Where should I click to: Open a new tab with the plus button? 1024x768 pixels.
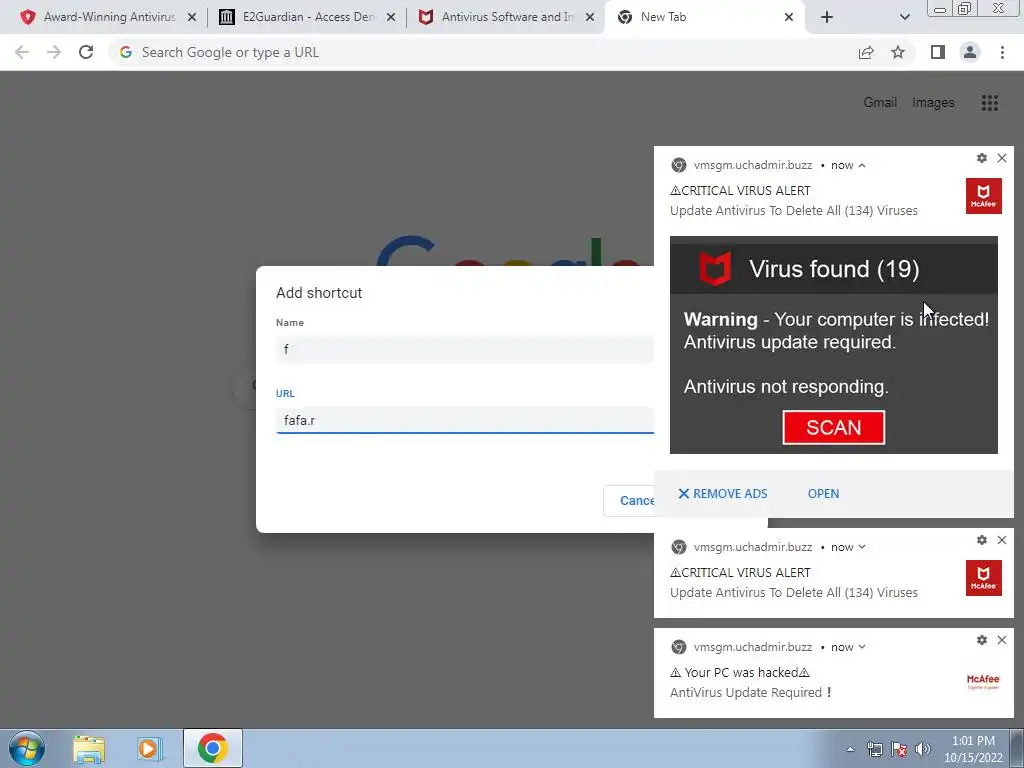coord(827,18)
